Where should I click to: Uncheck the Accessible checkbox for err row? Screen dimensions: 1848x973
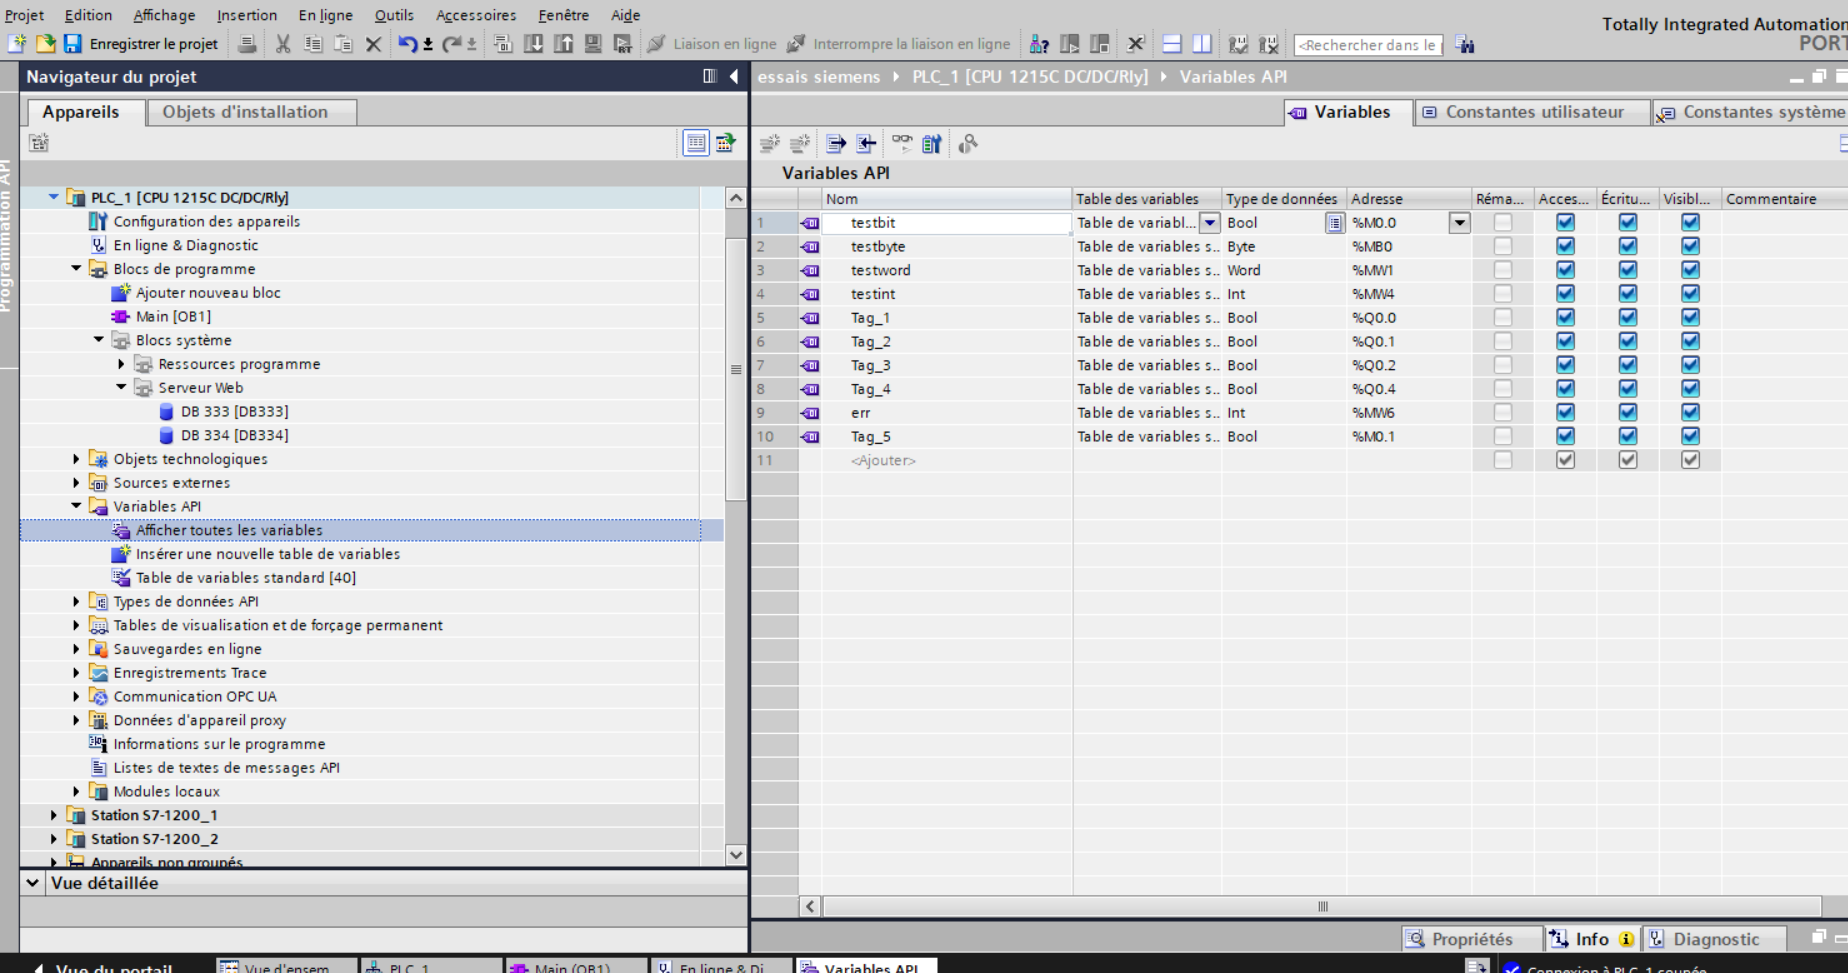pyautogui.click(x=1565, y=413)
